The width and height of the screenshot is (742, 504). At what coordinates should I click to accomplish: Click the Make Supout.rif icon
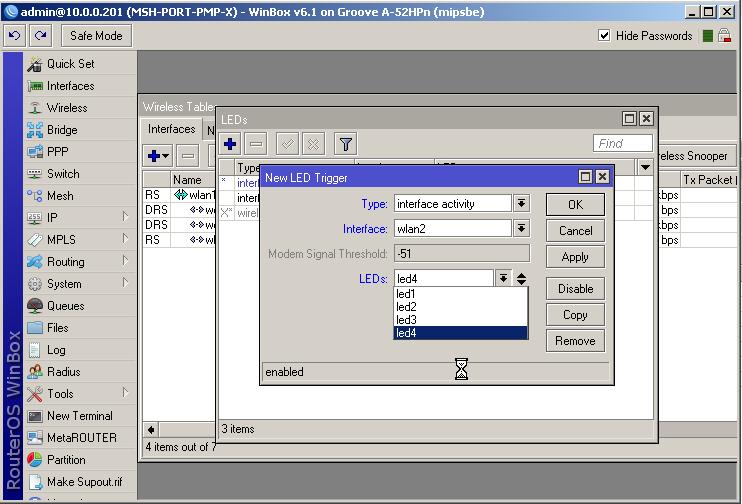click(x=35, y=482)
